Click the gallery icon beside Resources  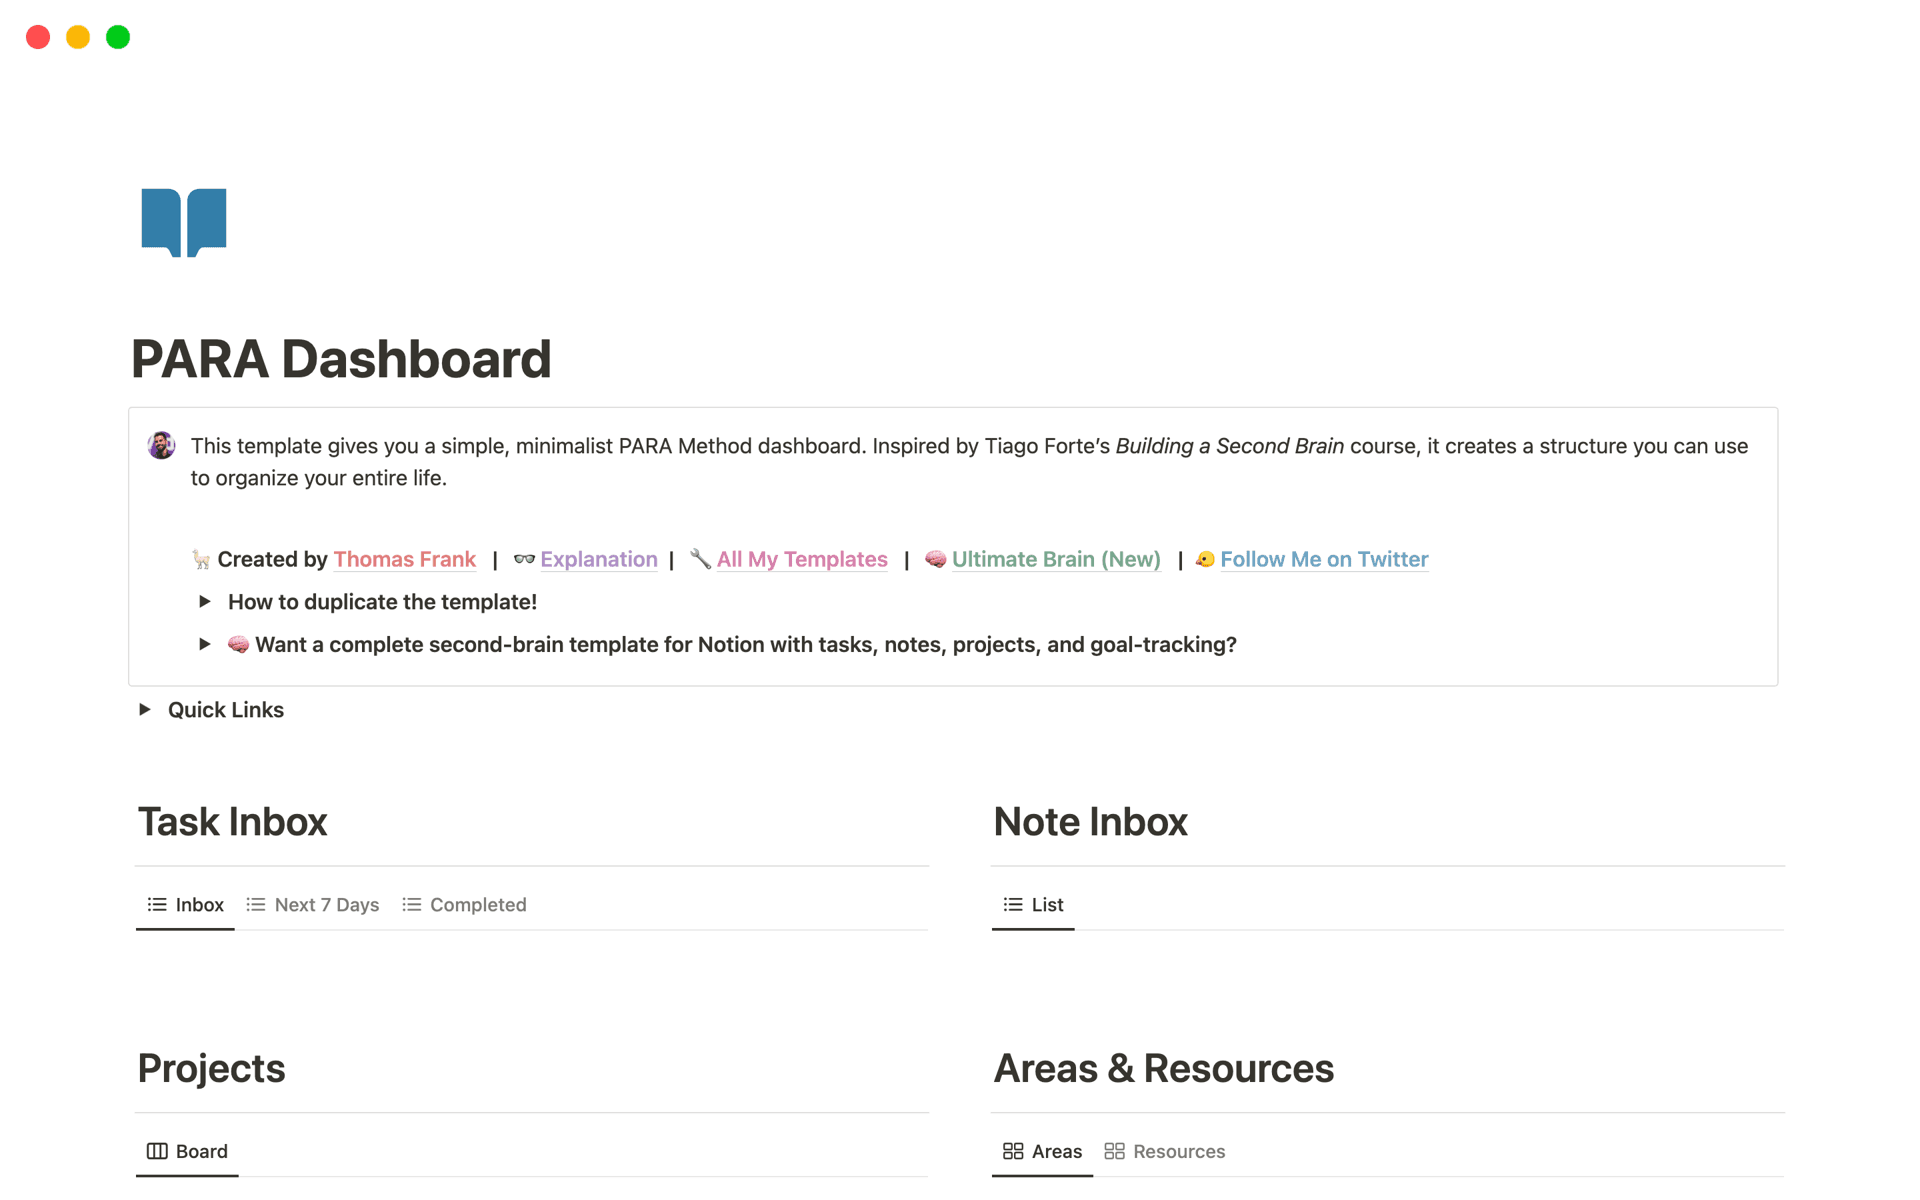[x=1114, y=1151]
